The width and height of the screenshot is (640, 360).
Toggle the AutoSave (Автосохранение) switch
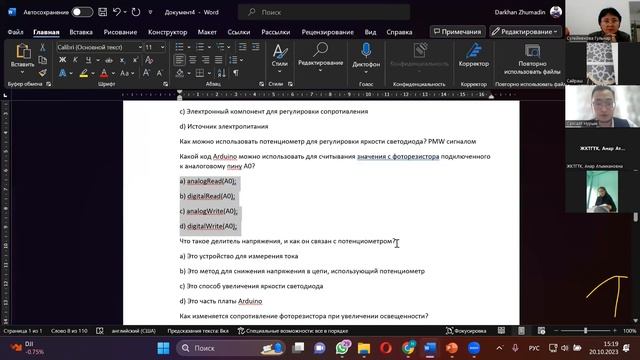tap(82, 12)
